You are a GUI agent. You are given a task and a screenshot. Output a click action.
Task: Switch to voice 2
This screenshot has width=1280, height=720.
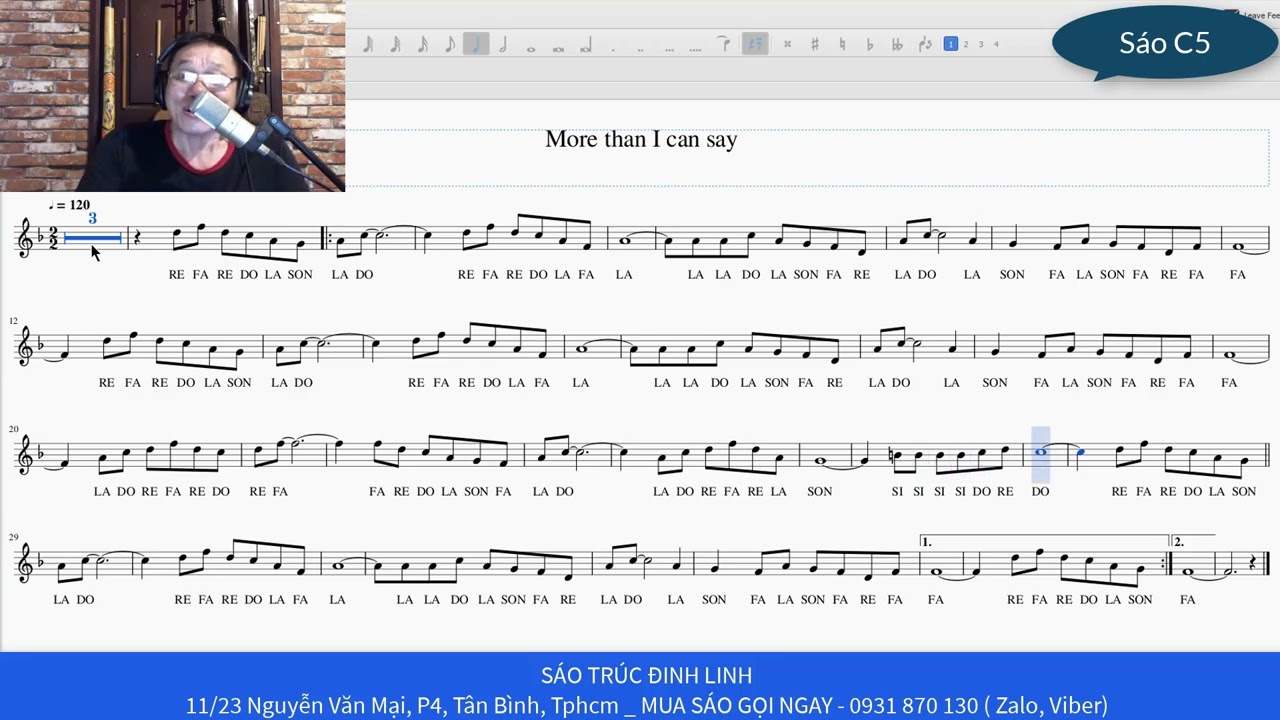coord(966,44)
